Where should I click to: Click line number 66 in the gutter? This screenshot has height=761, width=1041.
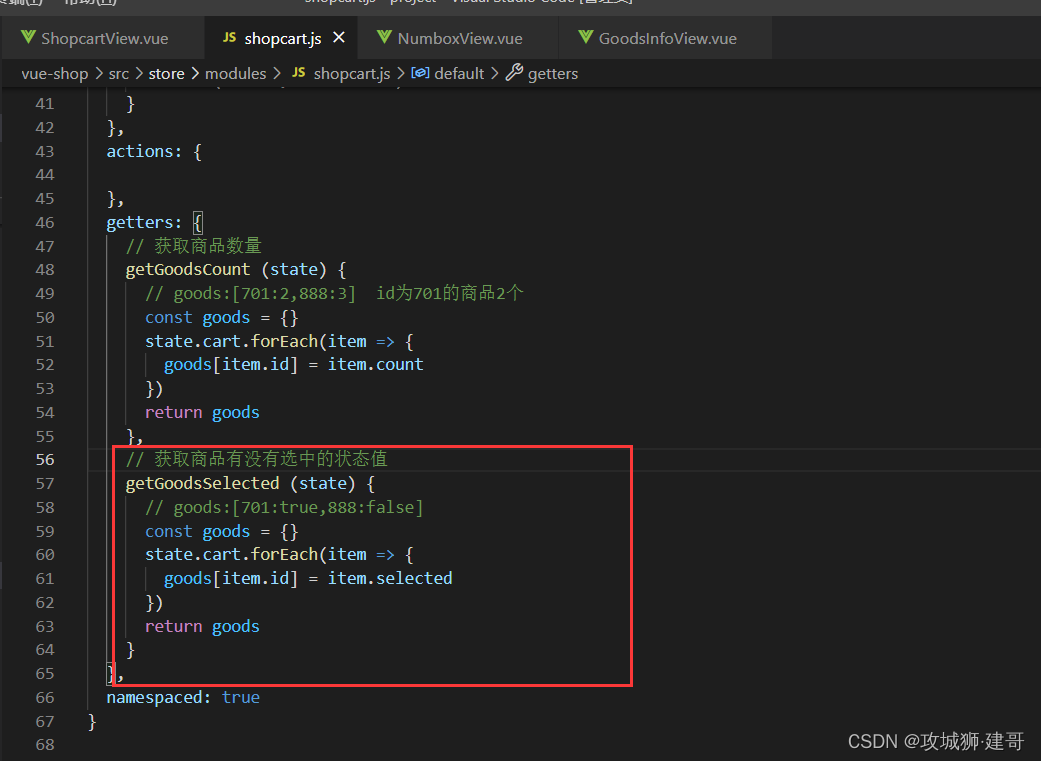[x=45, y=697]
